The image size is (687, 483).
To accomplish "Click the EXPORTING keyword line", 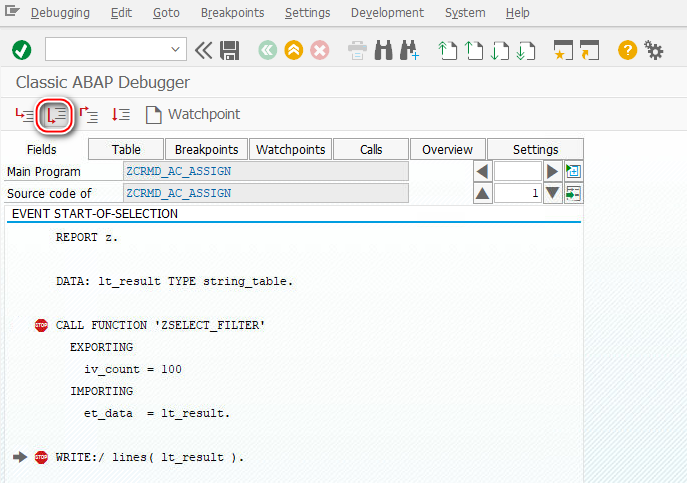I will [x=101, y=347].
